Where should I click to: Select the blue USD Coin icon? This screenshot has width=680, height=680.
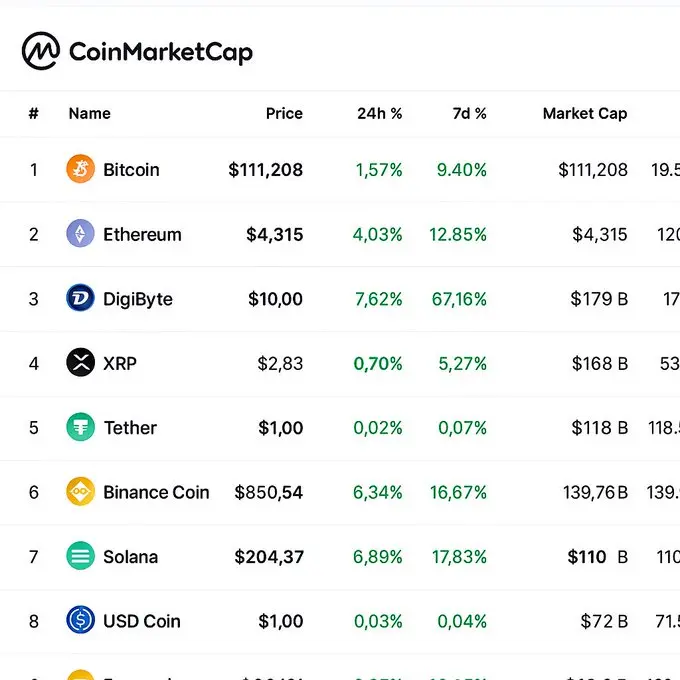click(80, 620)
